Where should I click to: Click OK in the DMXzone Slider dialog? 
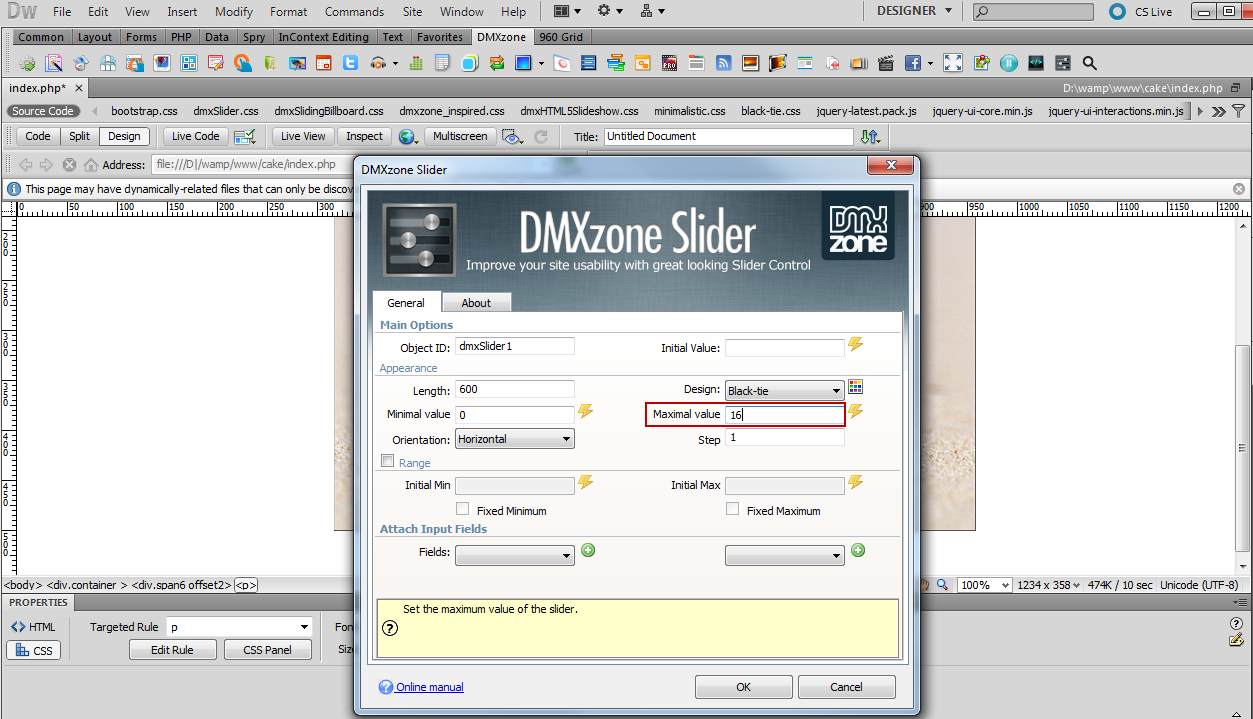[x=743, y=687]
